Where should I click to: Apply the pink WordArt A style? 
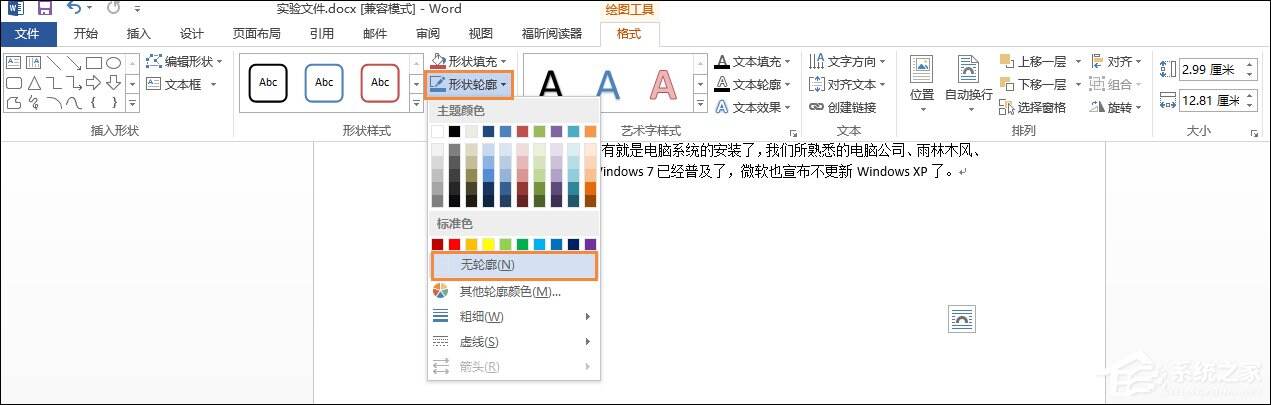click(x=663, y=85)
